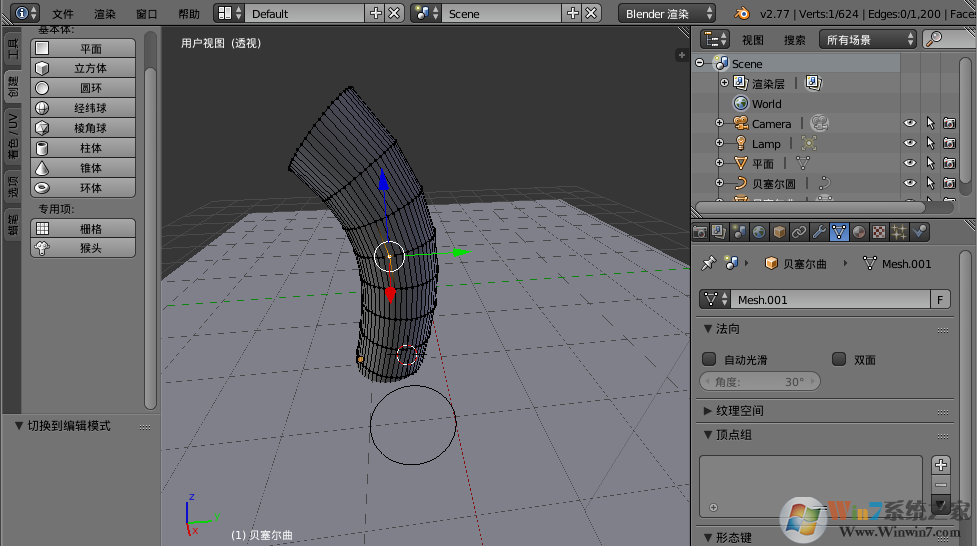Toggle Camera visibility eye in outliner

click(x=910, y=124)
